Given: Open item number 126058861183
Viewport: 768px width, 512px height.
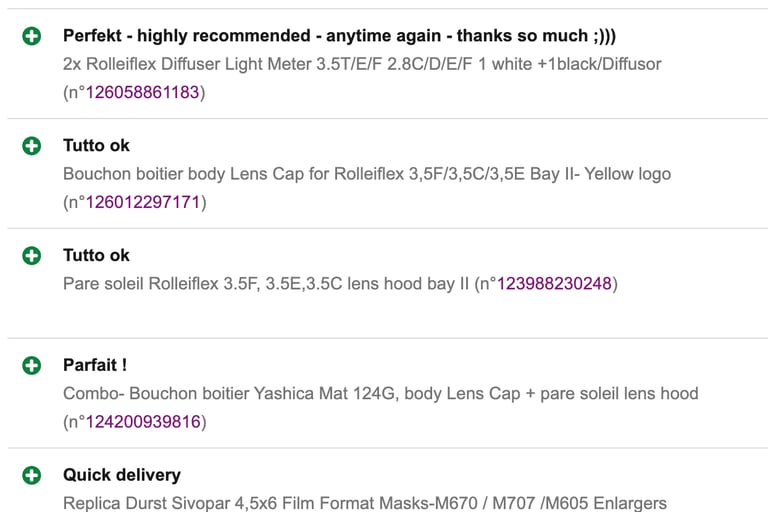Looking at the screenshot, I should point(142,92).
